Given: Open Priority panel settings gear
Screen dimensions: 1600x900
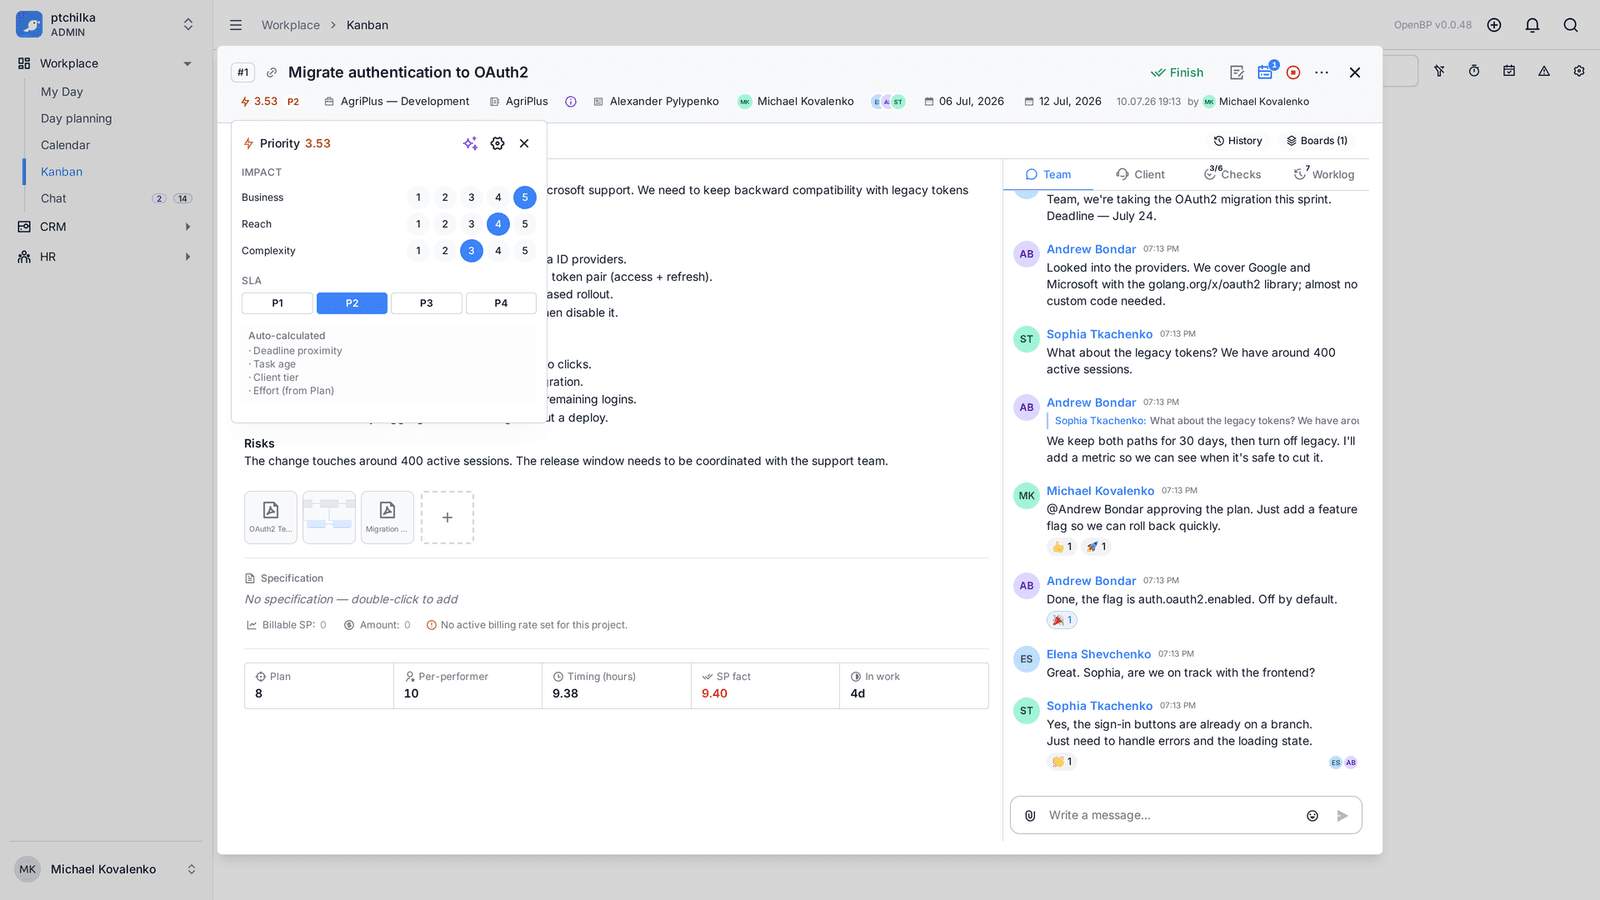Looking at the screenshot, I should [497, 143].
